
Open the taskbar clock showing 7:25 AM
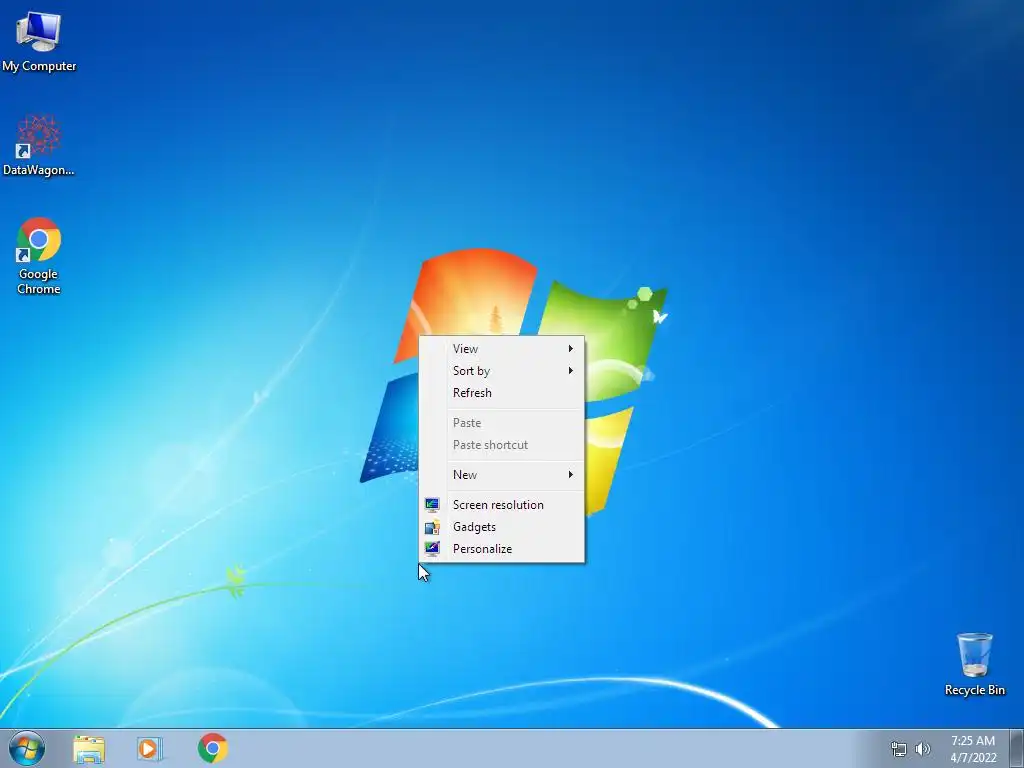coord(973,749)
